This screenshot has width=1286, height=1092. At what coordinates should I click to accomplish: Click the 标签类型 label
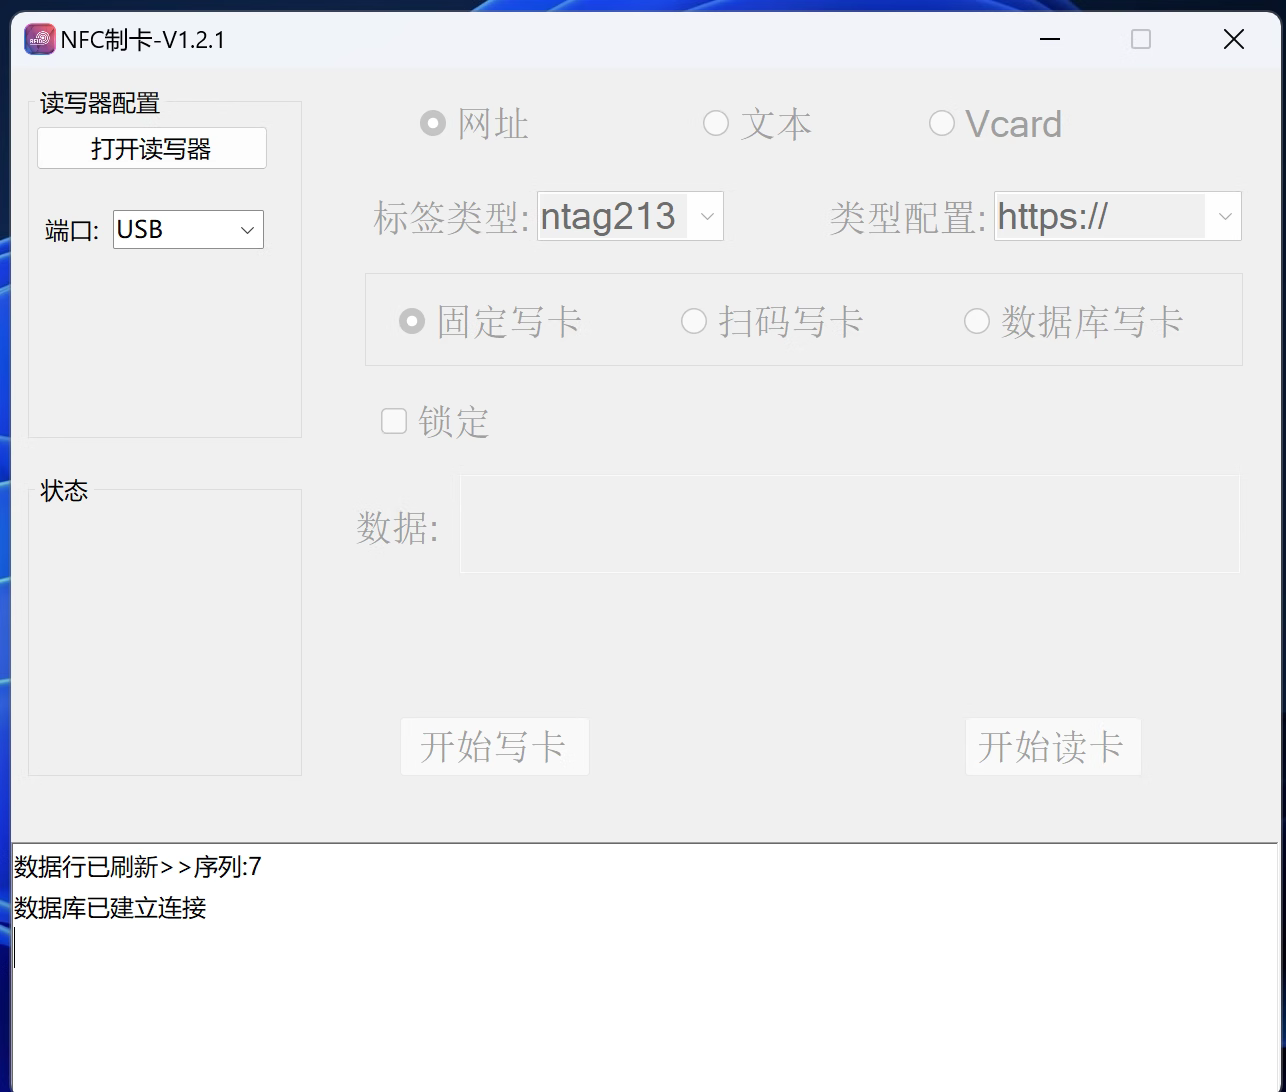point(451,217)
